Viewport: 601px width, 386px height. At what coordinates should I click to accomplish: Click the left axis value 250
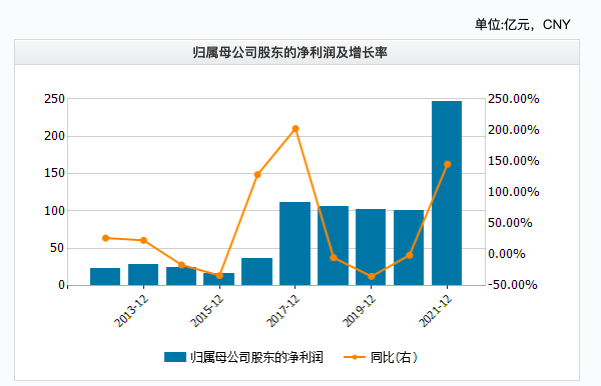(54, 99)
